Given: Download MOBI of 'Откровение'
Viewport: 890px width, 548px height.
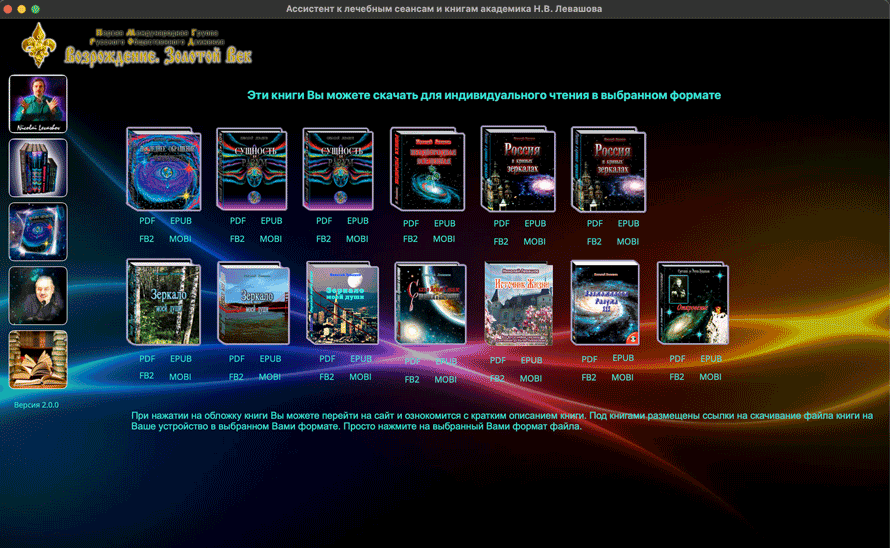Looking at the screenshot, I should point(710,377).
